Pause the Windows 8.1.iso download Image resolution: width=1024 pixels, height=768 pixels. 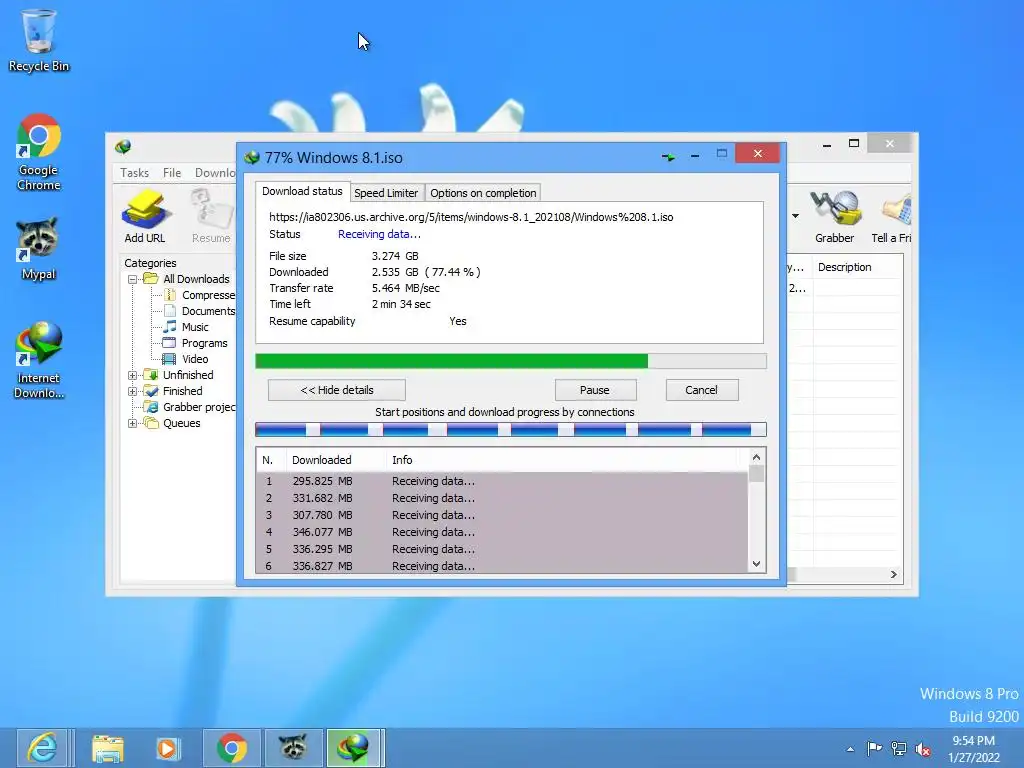pyautogui.click(x=595, y=390)
